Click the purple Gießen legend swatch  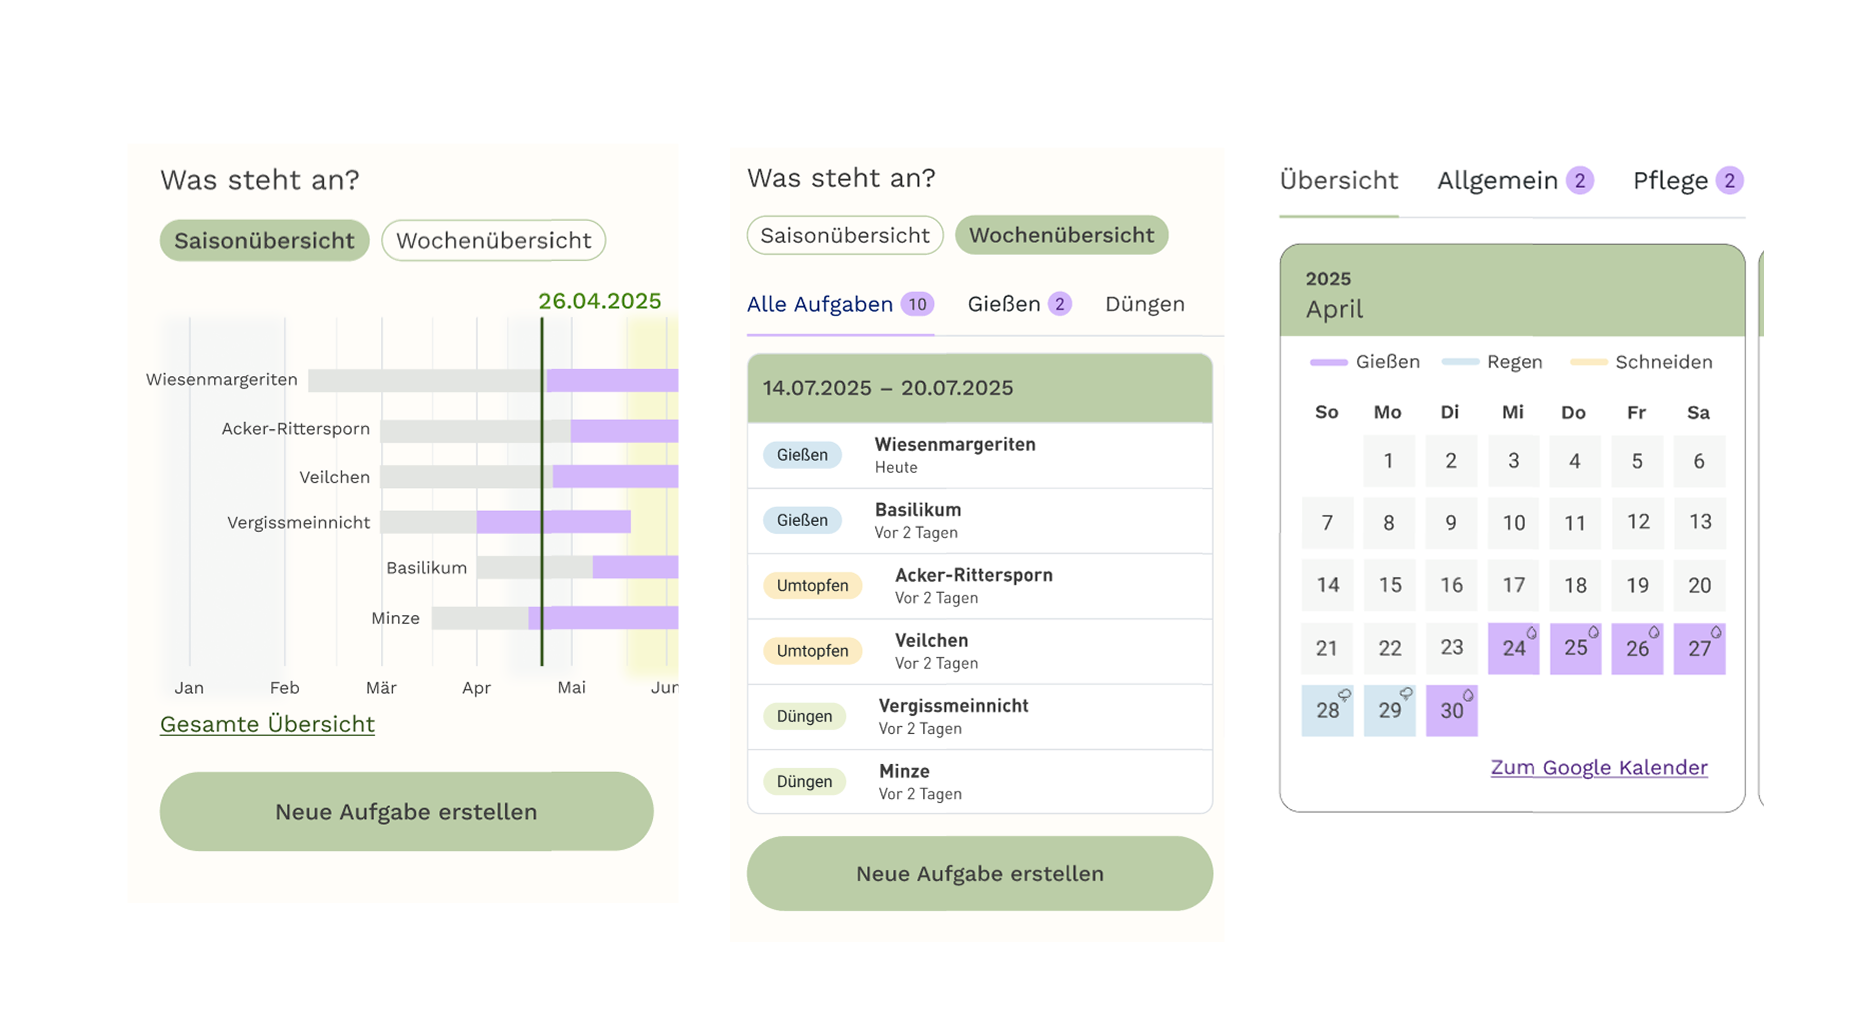(1328, 363)
